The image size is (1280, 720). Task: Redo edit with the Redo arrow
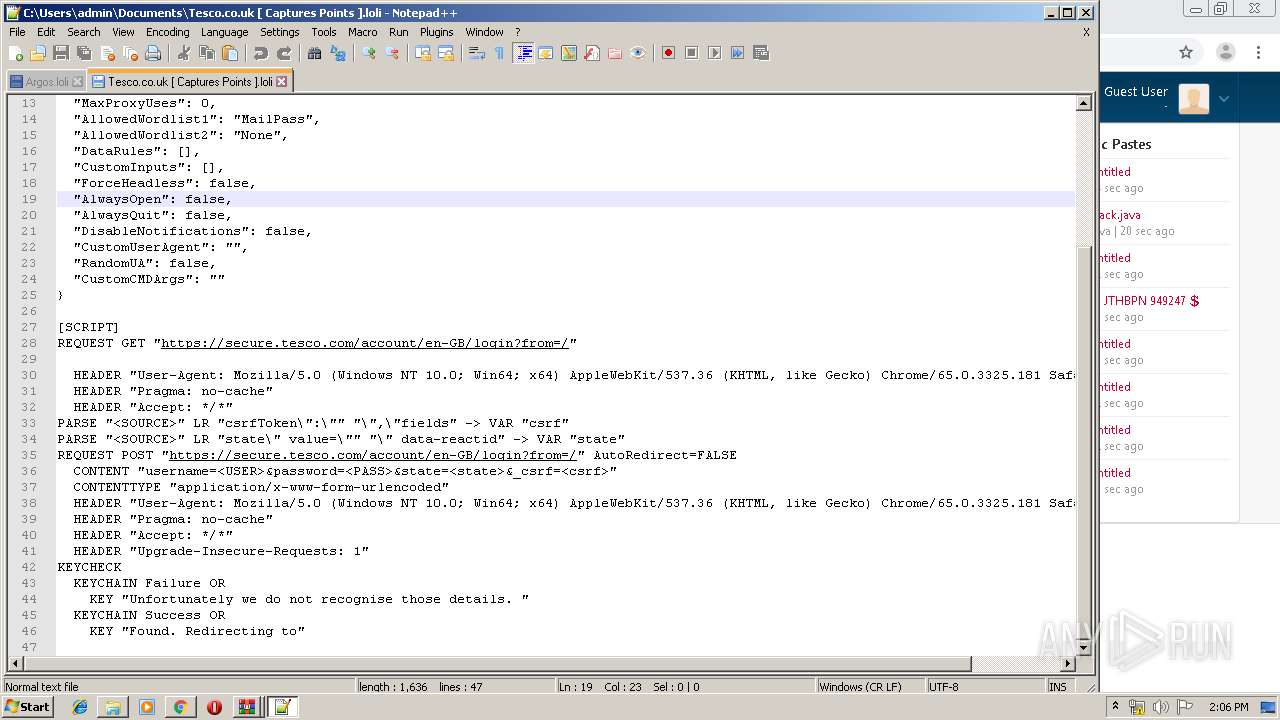284,53
